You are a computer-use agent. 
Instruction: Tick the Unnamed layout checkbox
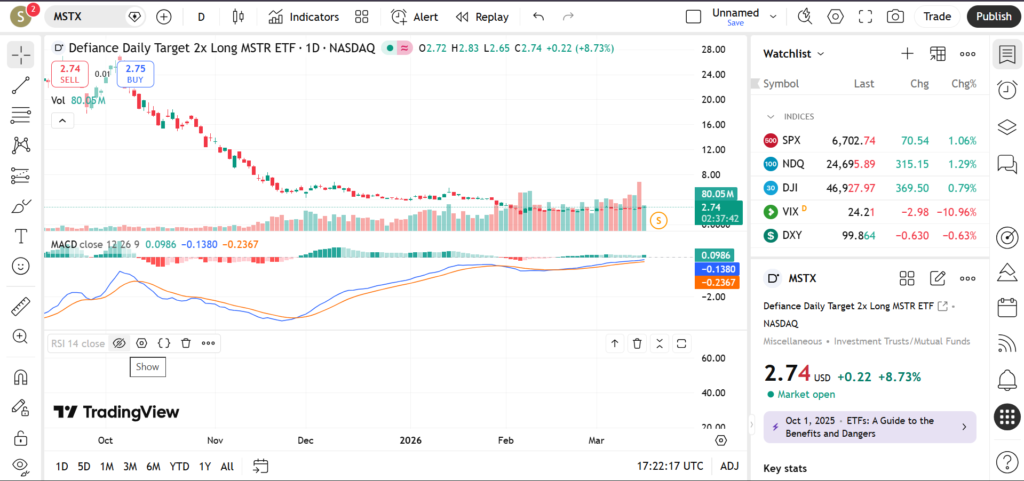tap(693, 17)
